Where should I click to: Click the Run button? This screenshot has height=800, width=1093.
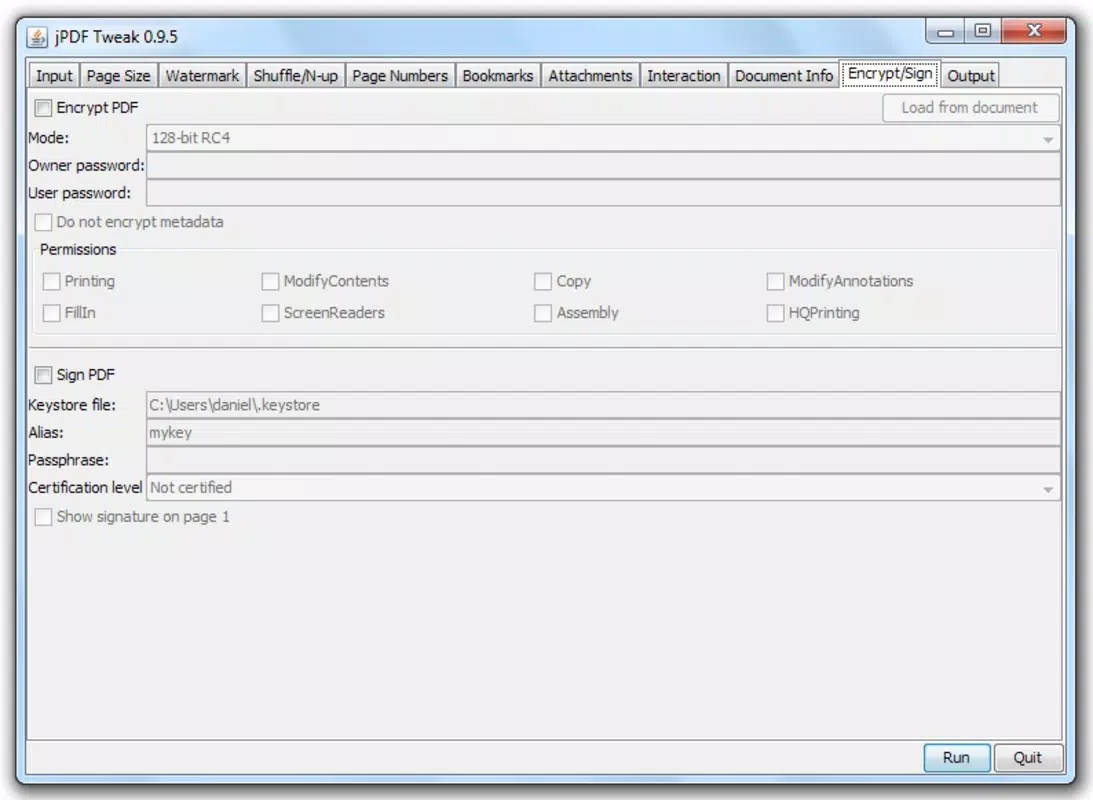click(x=956, y=757)
